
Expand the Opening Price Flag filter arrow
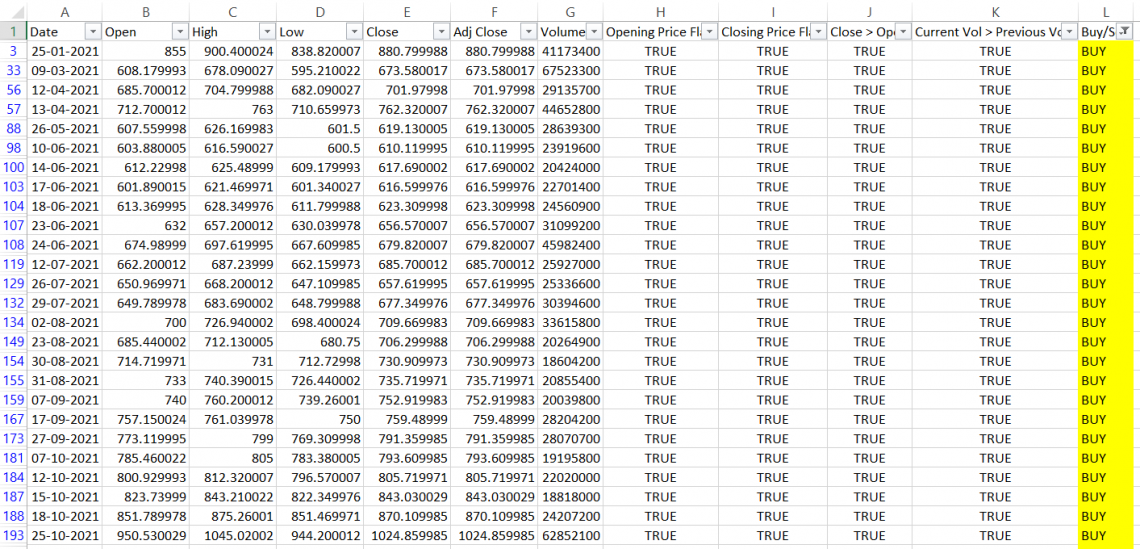click(x=708, y=32)
